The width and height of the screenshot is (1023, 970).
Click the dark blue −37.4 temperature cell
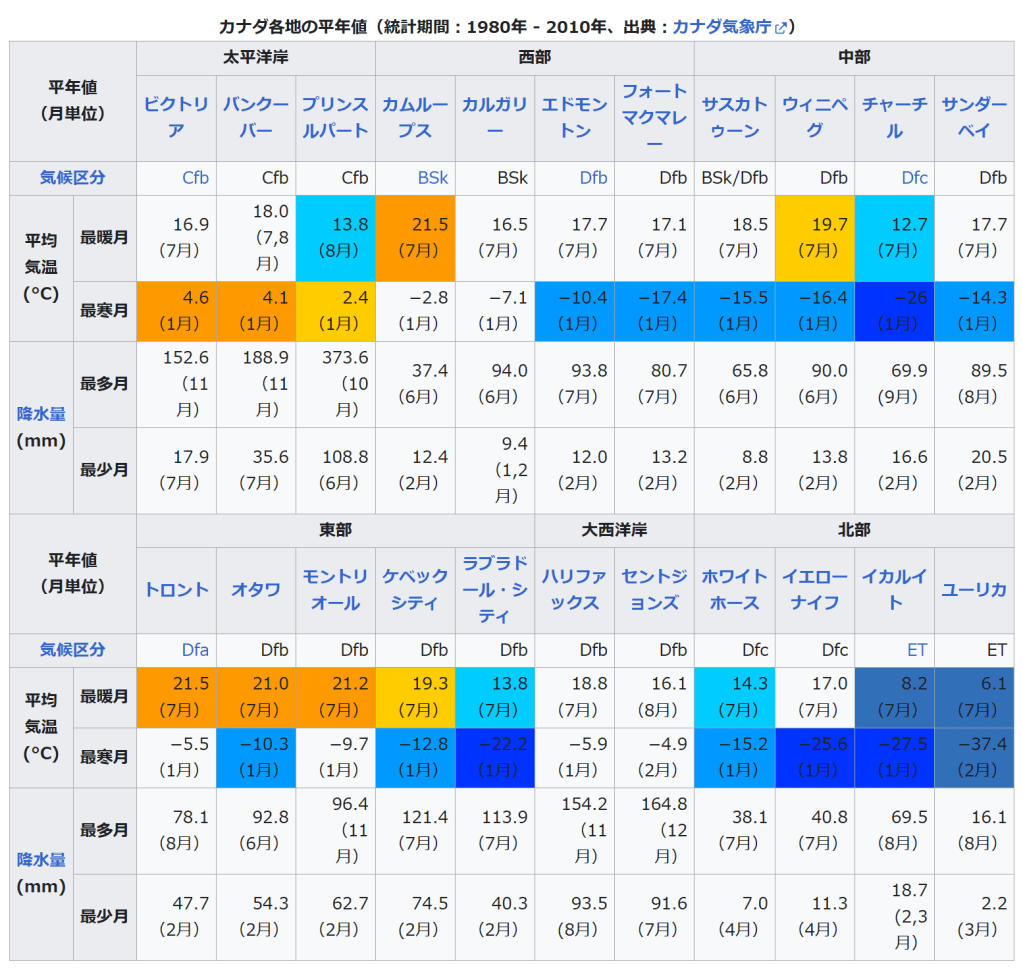974,757
